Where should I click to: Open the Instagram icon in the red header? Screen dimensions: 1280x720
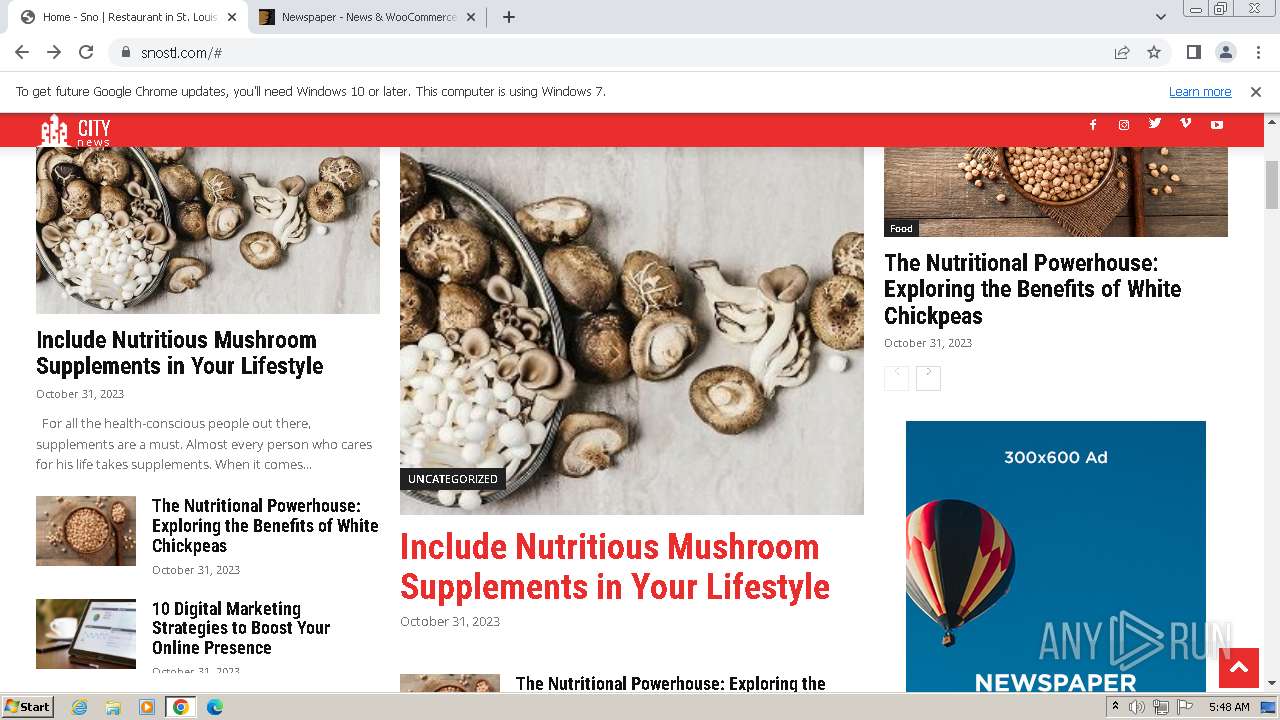tap(1124, 125)
